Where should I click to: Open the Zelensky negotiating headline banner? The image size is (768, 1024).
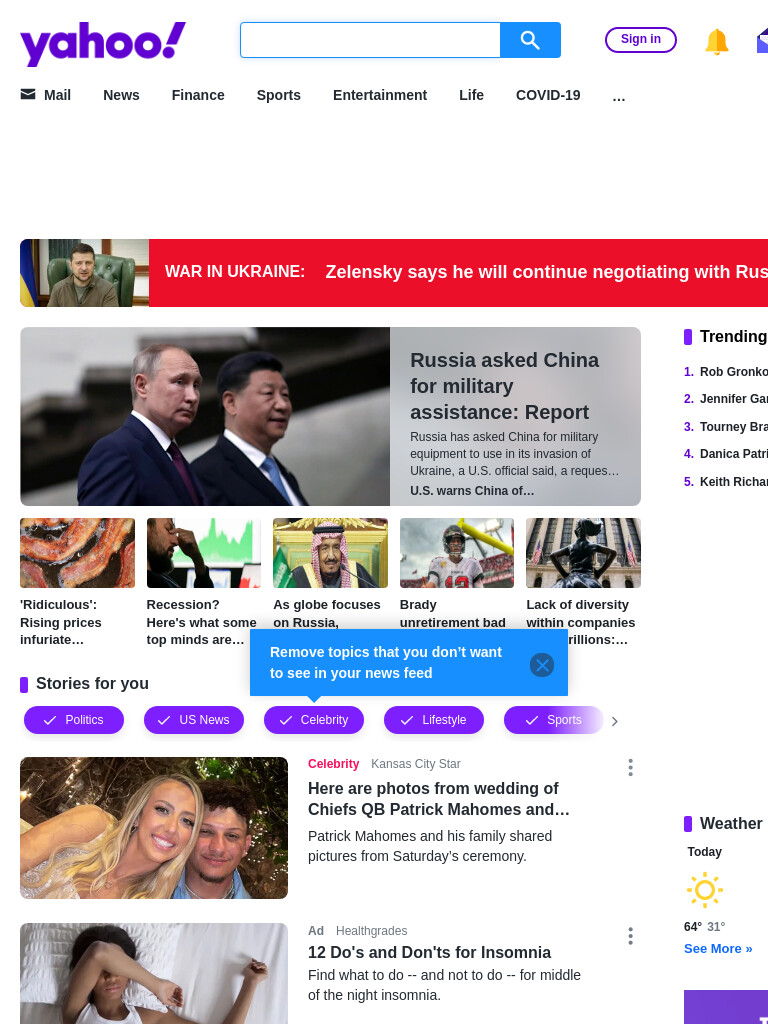547,272
